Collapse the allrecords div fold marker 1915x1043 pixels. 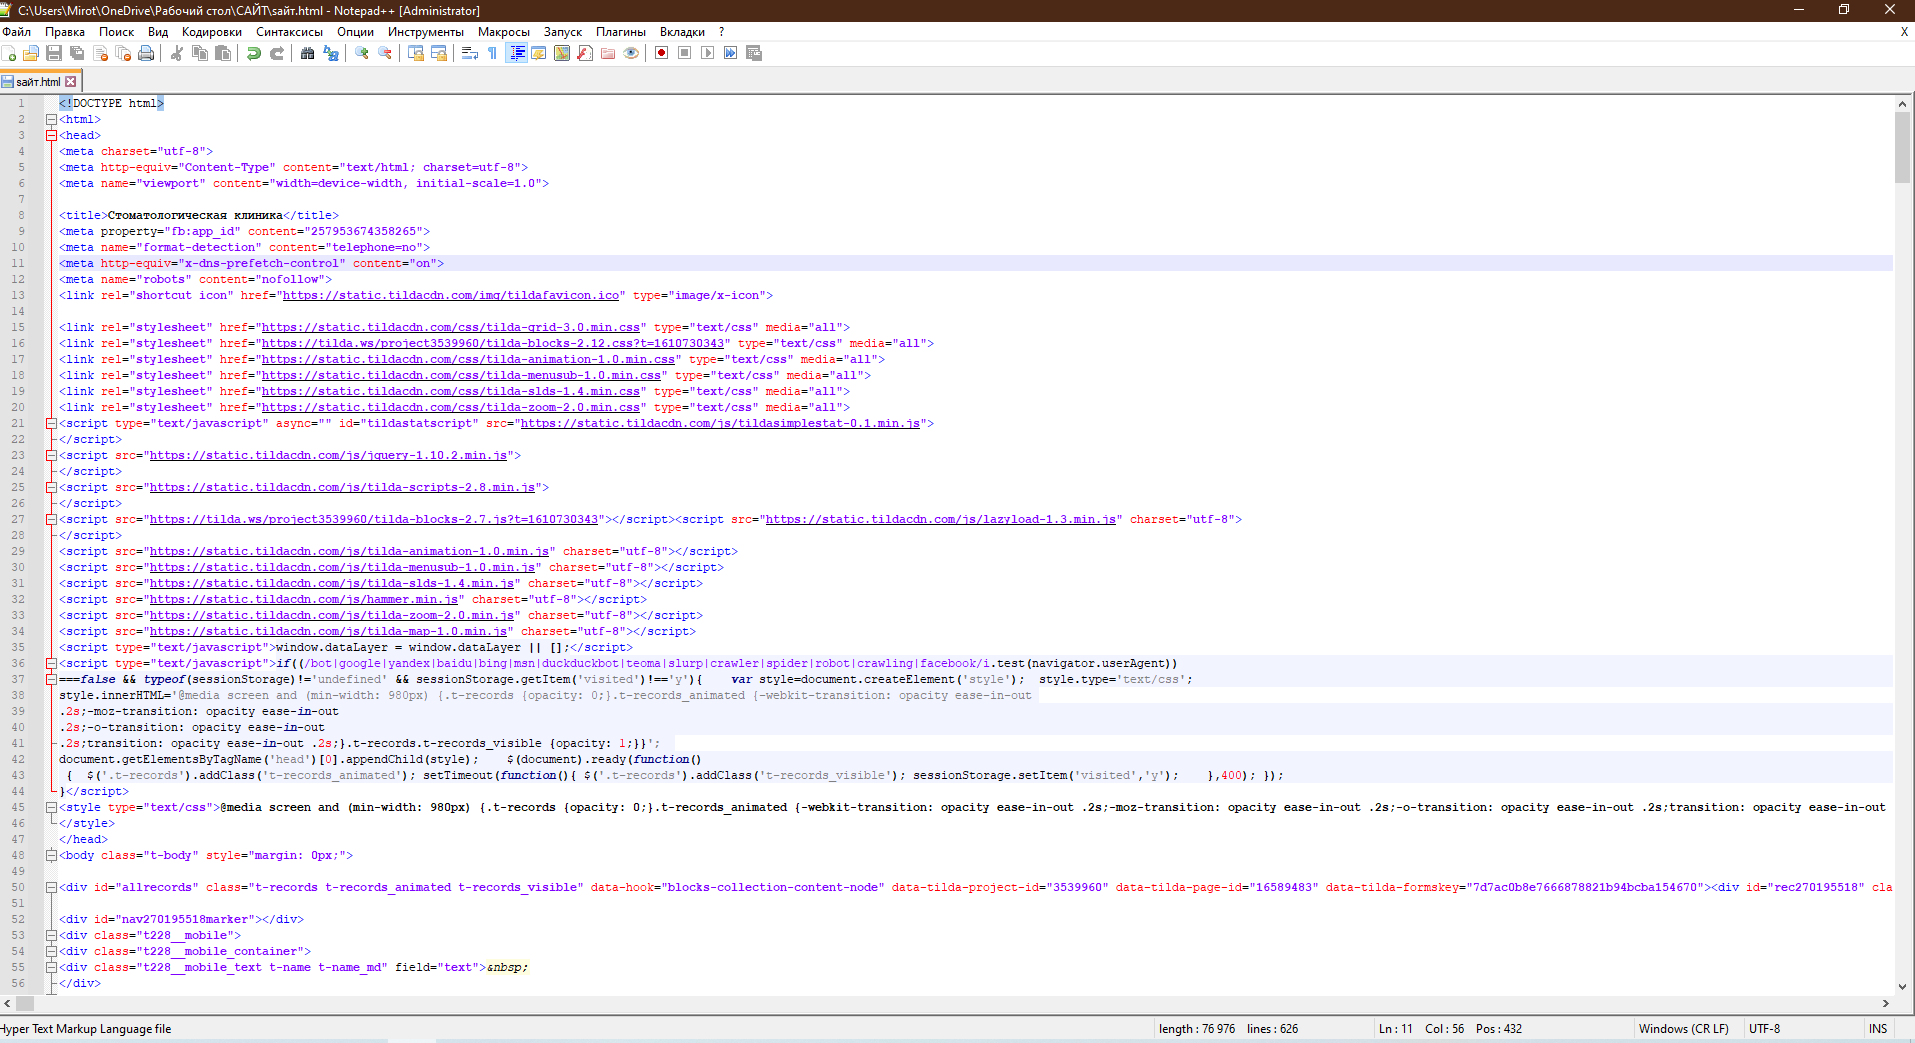(x=51, y=887)
